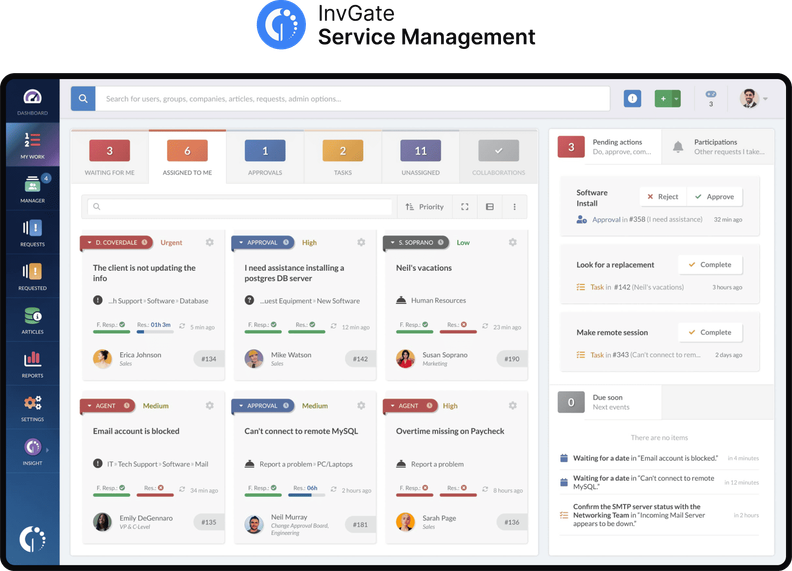Open request number #134 badge
The image size is (792, 571).
tap(209, 359)
